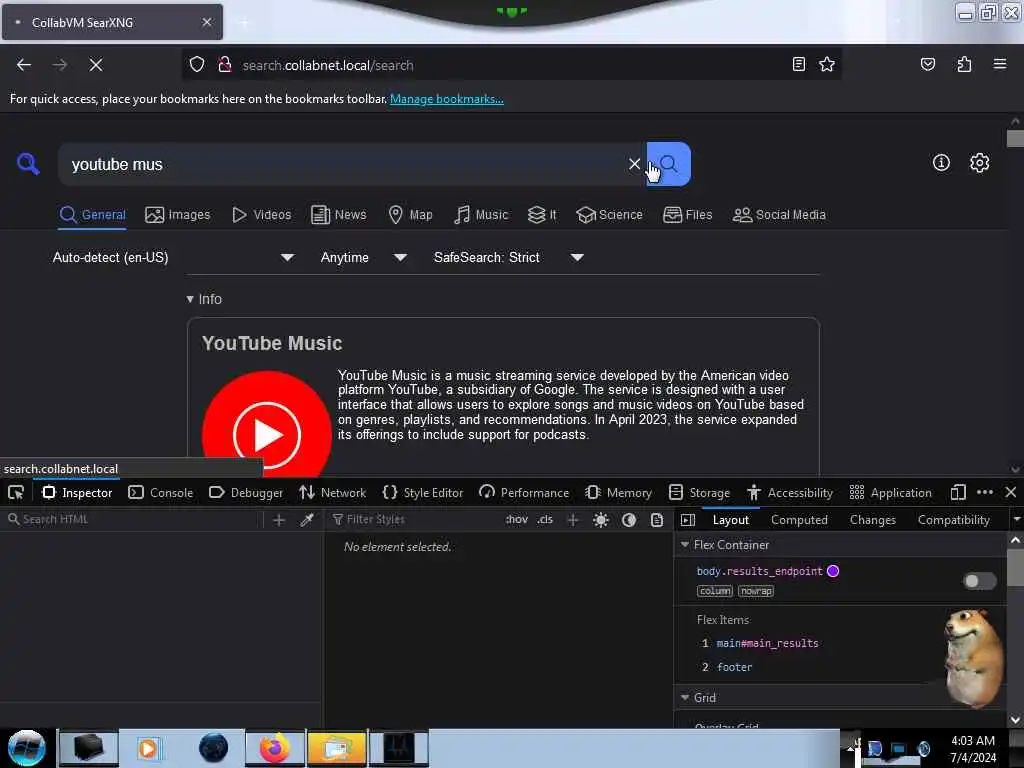Toggle flexbox overlay for body.results_endpoint

[979, 581]
